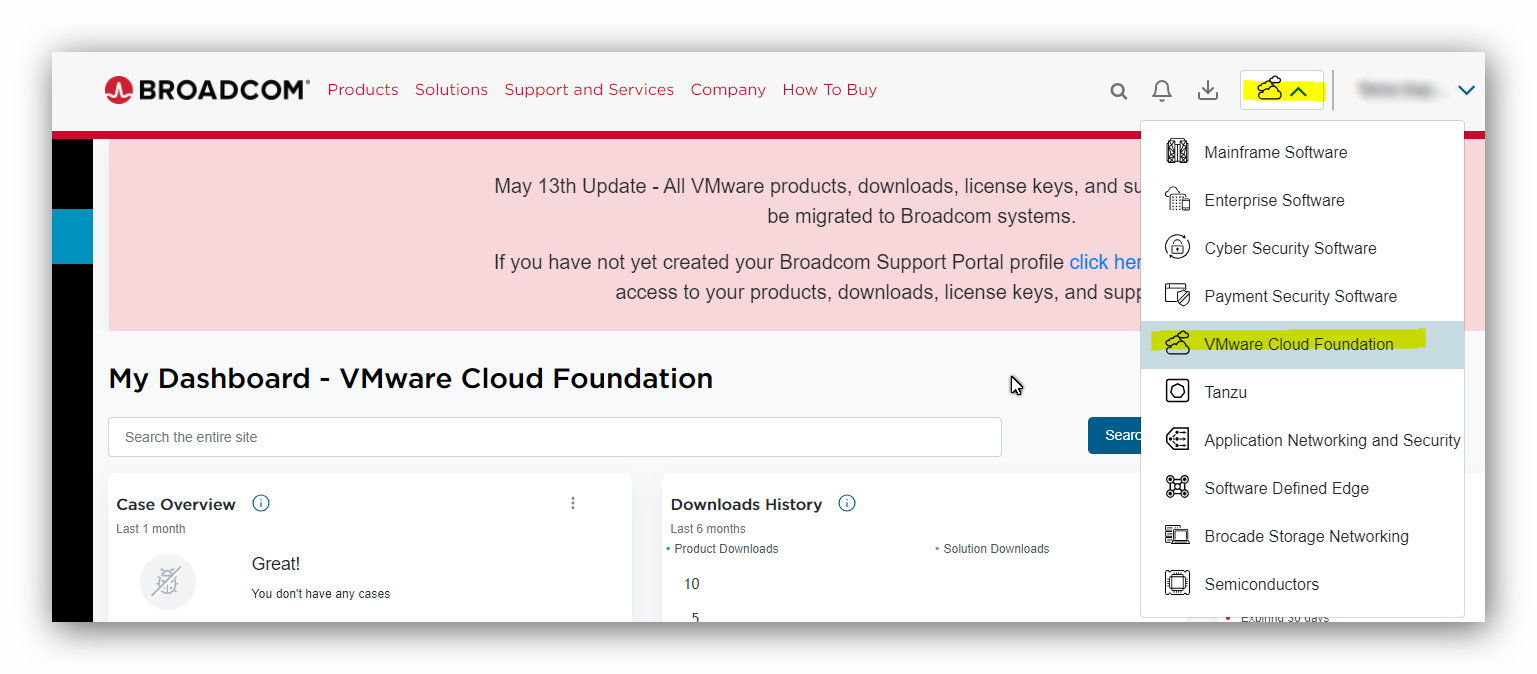Select VMware Cloud Foundation menu entry

click(x=1302, y=344)
